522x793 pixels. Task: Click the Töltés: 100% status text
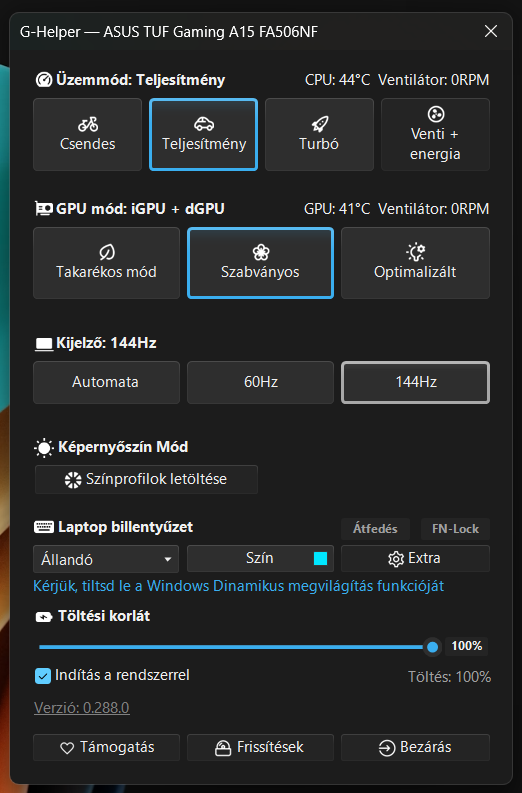pos(450,677)
